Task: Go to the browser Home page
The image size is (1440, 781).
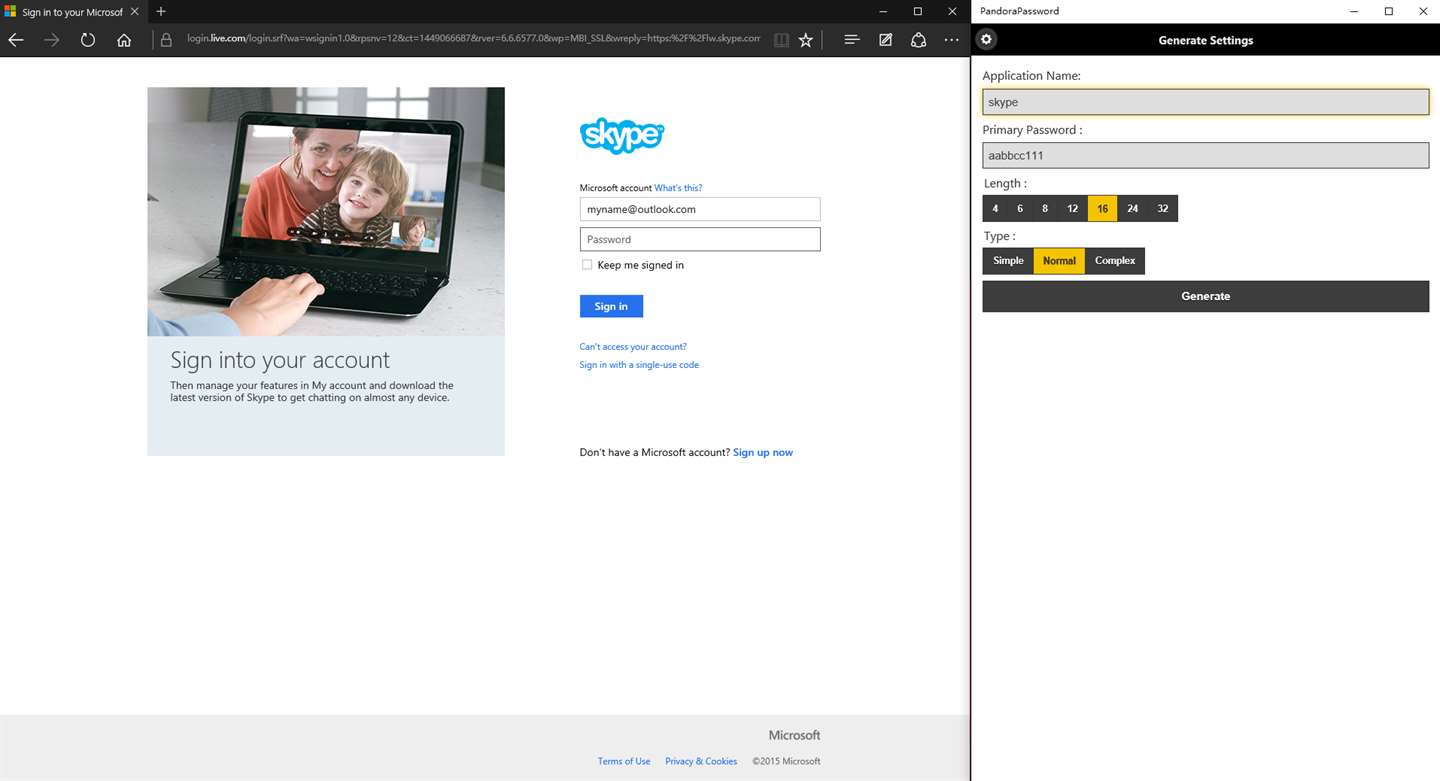Action: (x=124, y=40)
